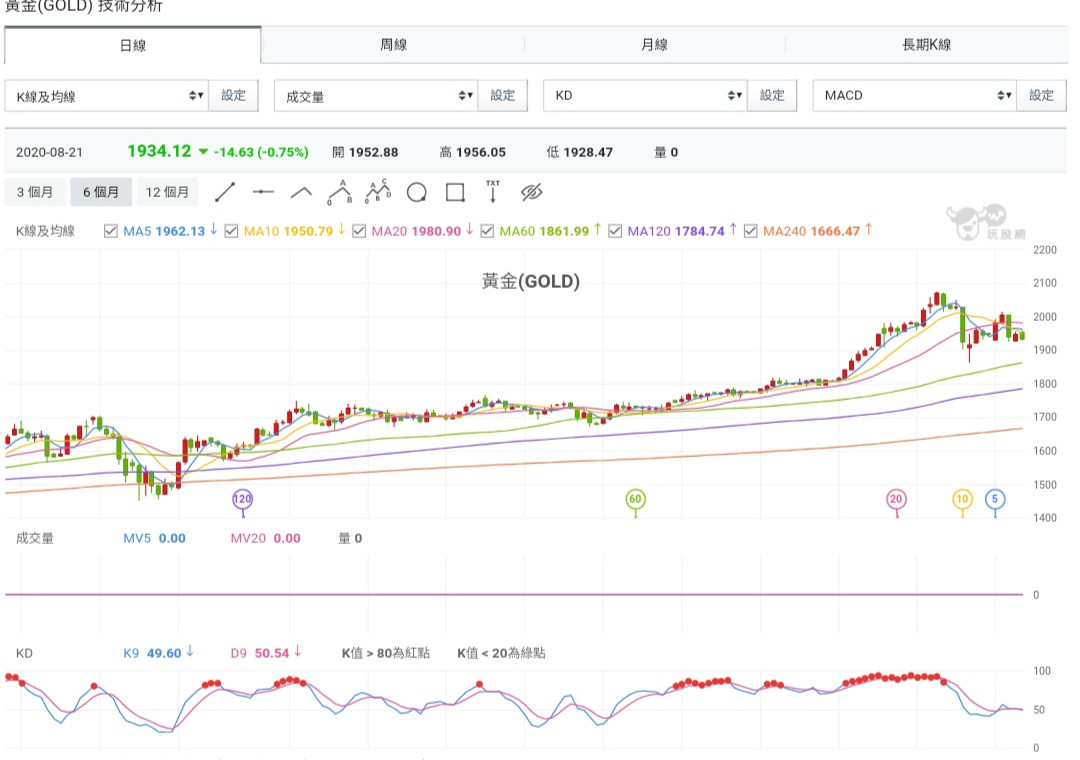This screenshot has height=760, width=1080.
Task: Toggle the MA240 moving average checkbox
Action: click(750, 231)
